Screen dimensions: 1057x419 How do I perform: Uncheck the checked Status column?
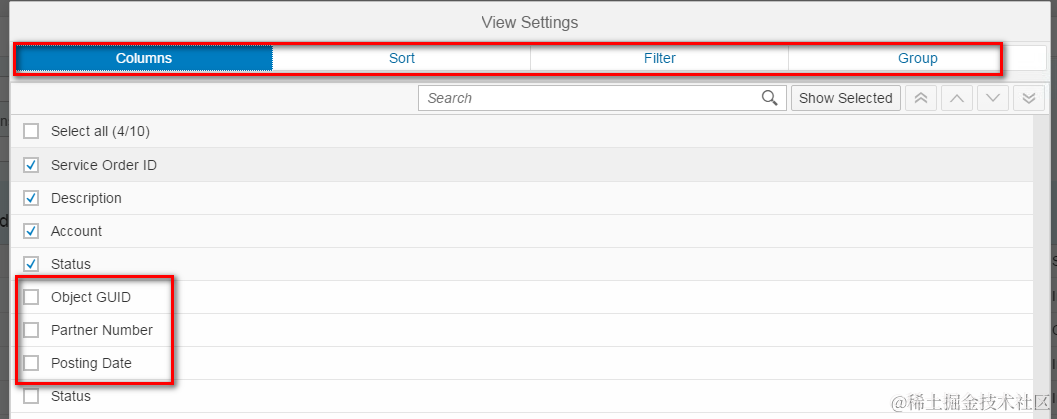(31, 264)
